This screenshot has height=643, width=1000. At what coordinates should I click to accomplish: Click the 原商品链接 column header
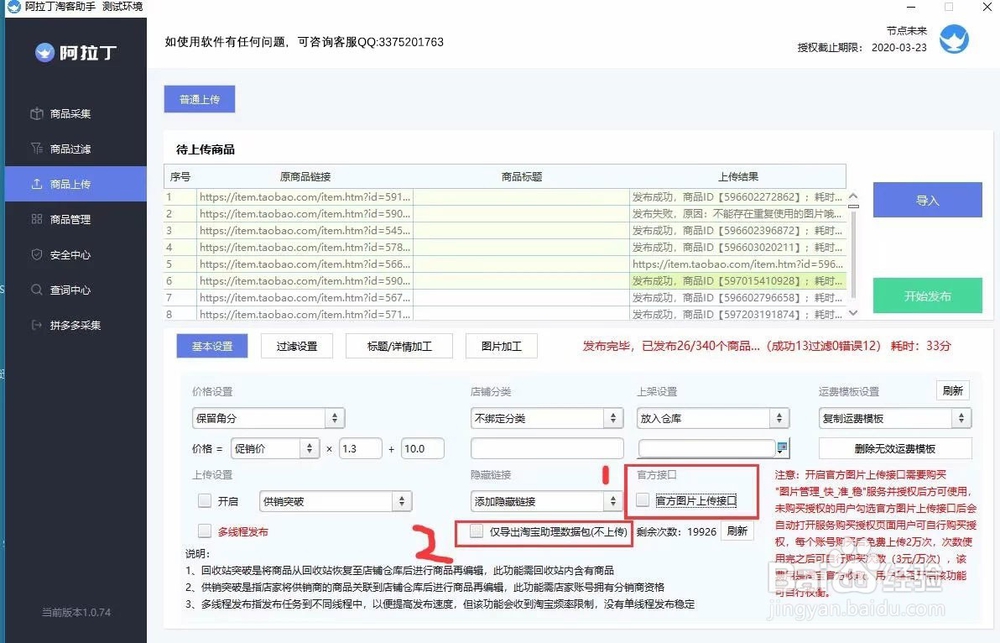[305, 177]
